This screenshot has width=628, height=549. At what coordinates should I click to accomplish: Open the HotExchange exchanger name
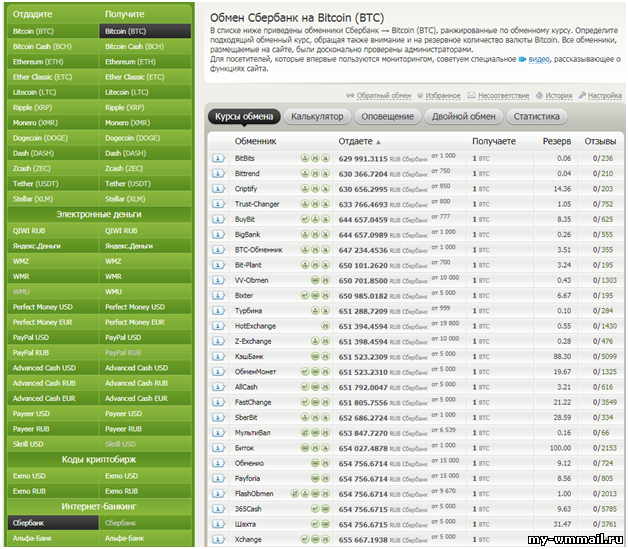click(255, 326)
